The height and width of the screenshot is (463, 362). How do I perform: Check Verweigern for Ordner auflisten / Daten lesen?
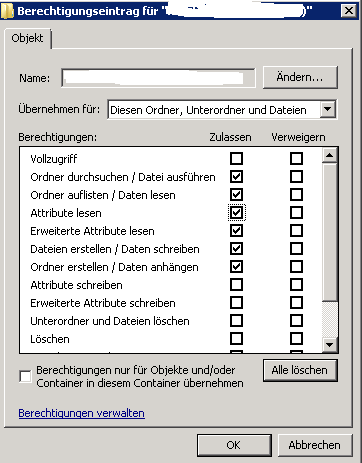coord(296,195)
